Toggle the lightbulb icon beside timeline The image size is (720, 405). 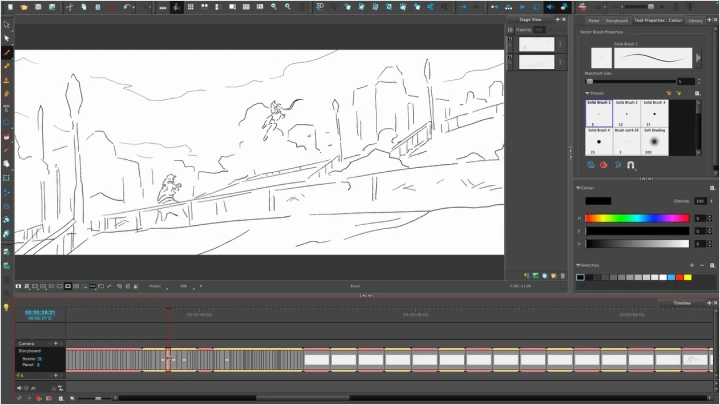pos(6,308)
